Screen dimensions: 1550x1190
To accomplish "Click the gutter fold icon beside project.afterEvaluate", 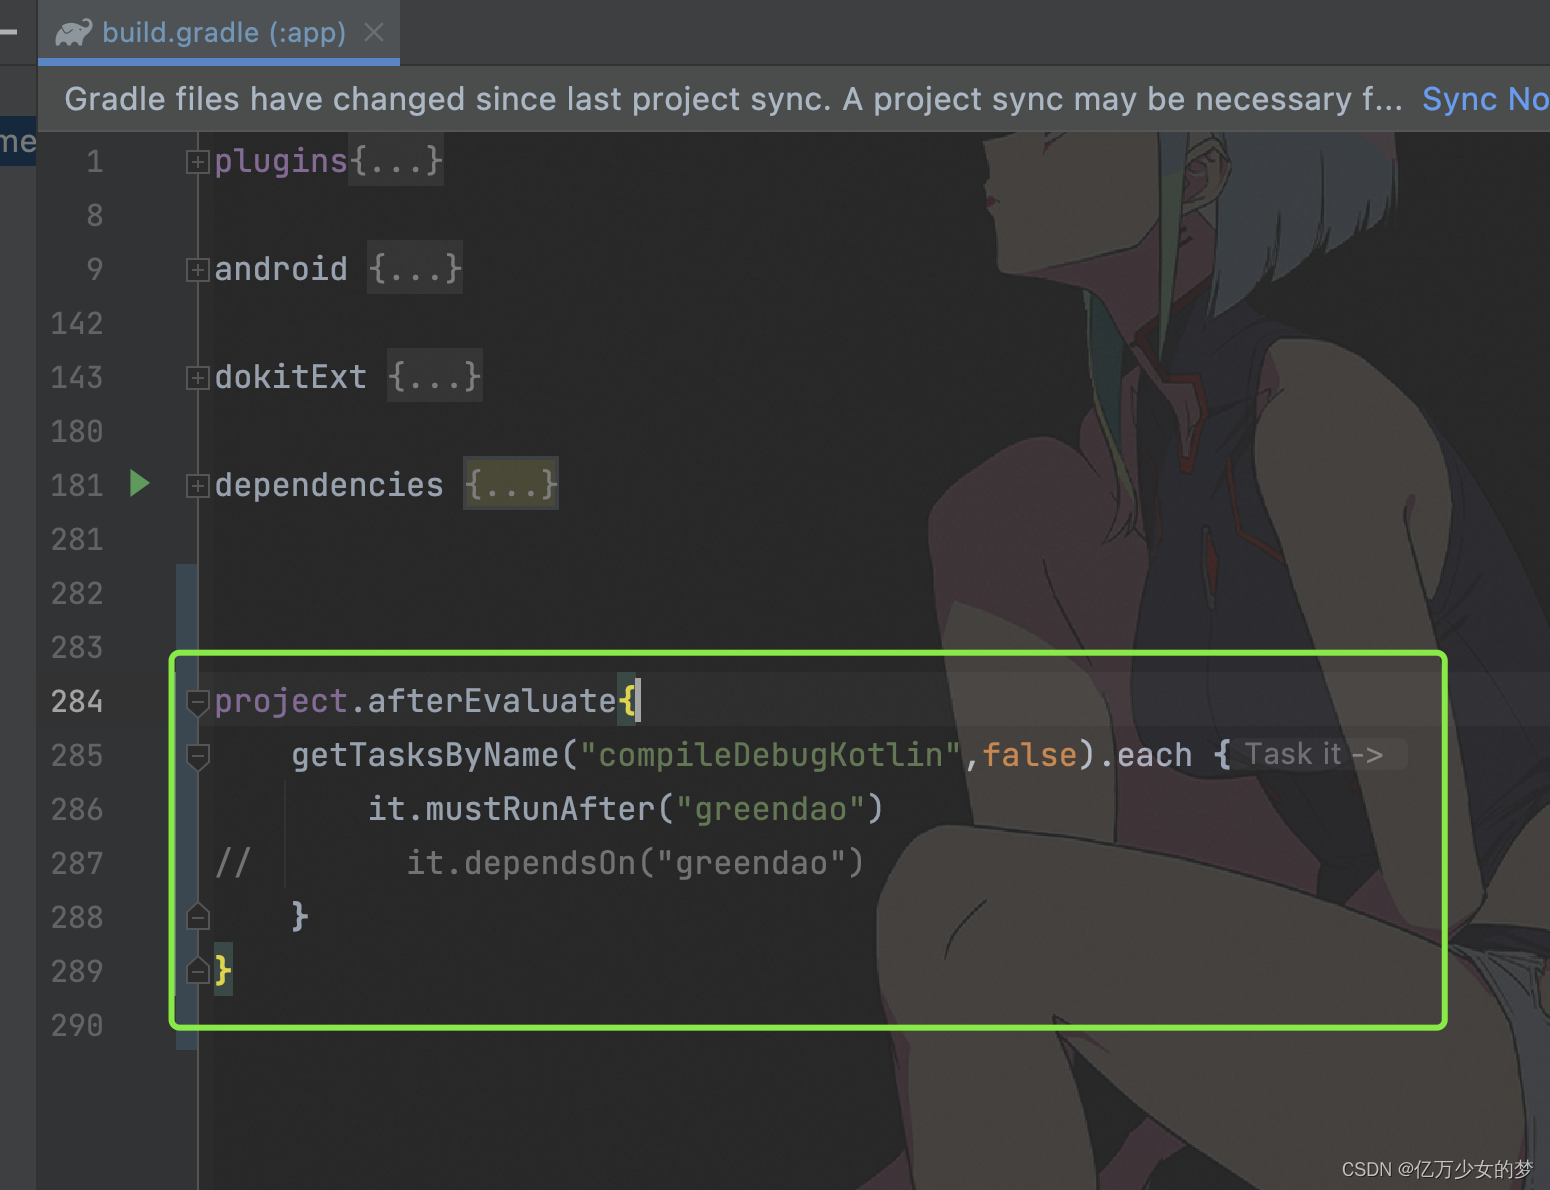I will tap(197, 701).
